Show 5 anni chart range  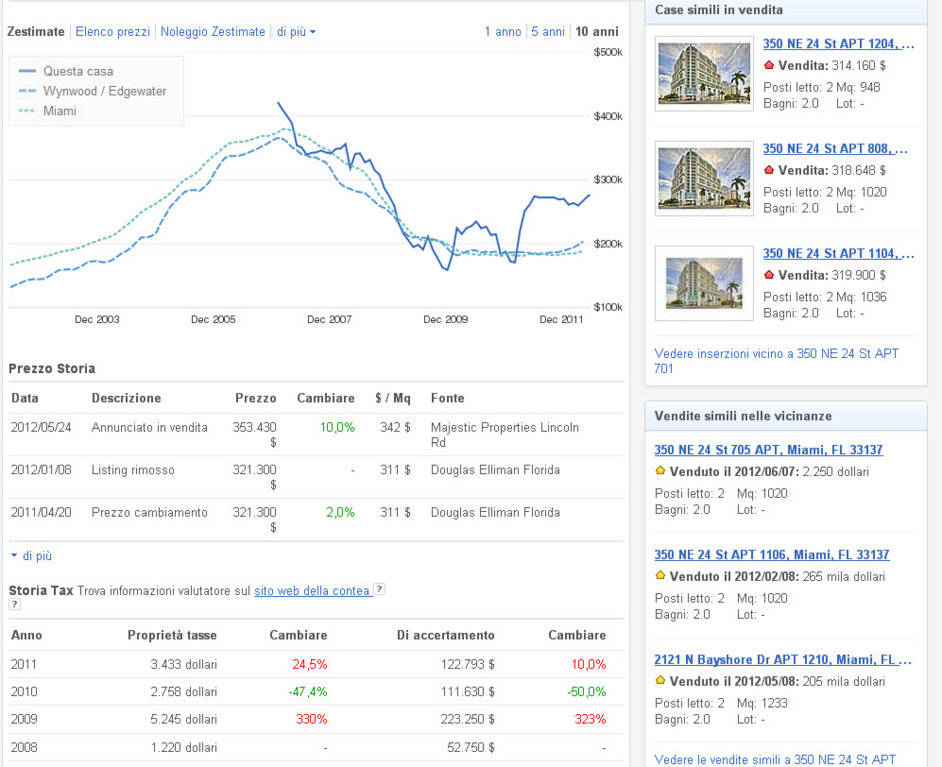click(x=548, y=31)
